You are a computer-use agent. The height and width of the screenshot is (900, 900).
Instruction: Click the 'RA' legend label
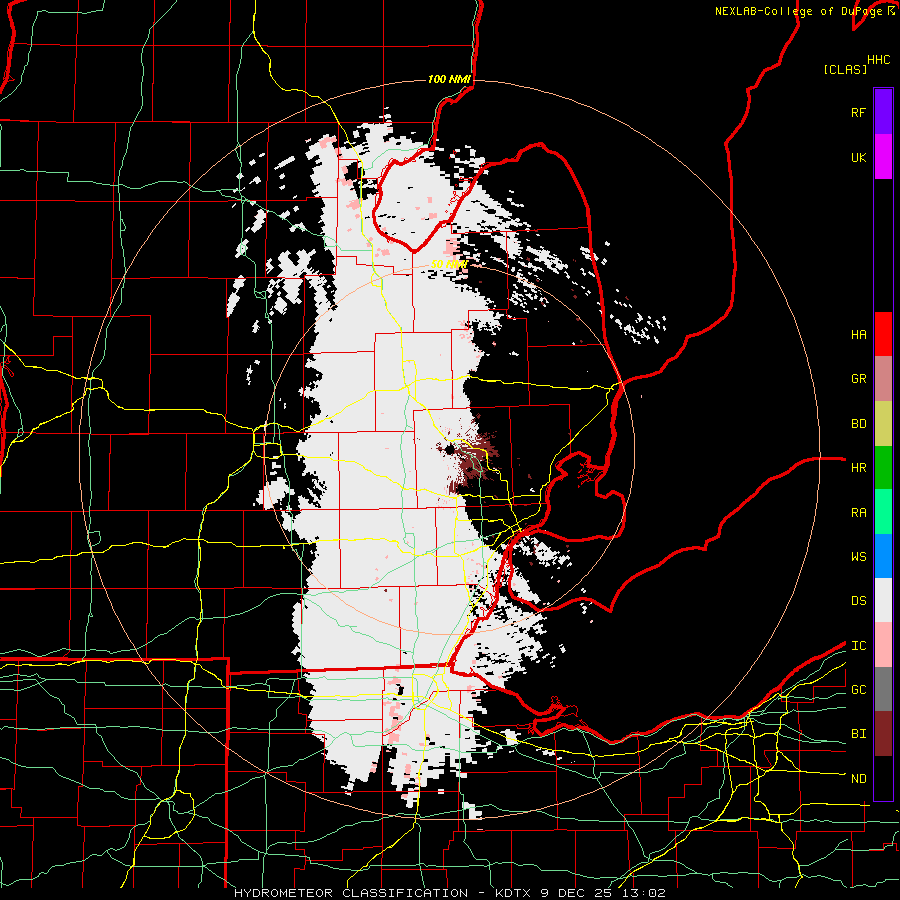(858, 513)
